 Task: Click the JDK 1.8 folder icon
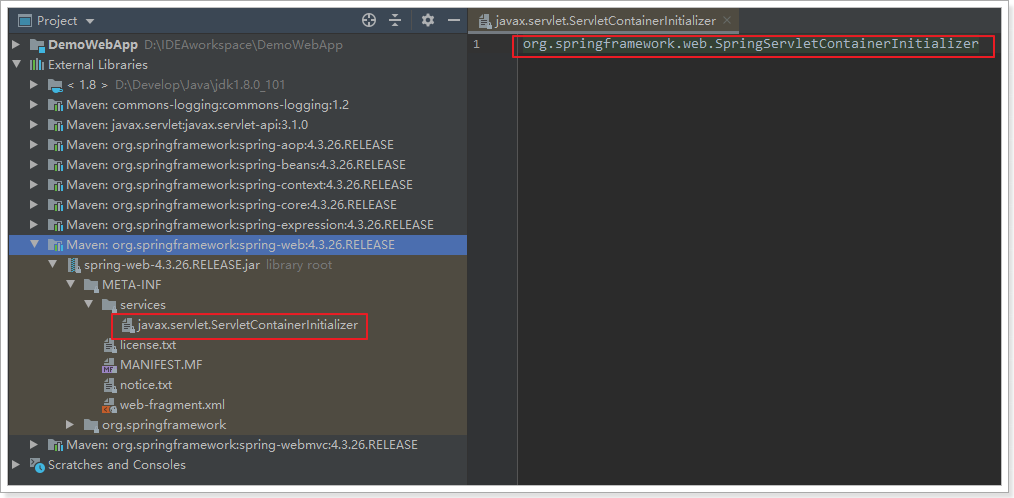point(54,85)
